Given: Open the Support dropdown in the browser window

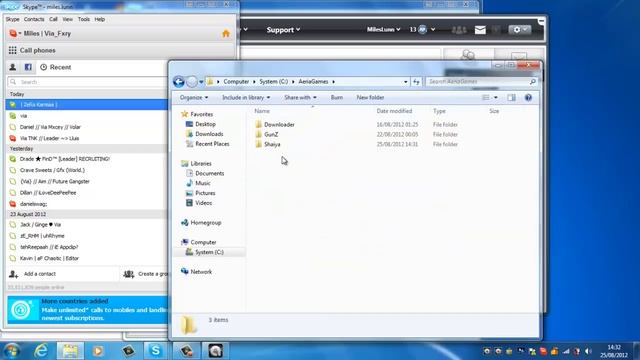Looking at the screenshot, I should click(x=283, y=30).
